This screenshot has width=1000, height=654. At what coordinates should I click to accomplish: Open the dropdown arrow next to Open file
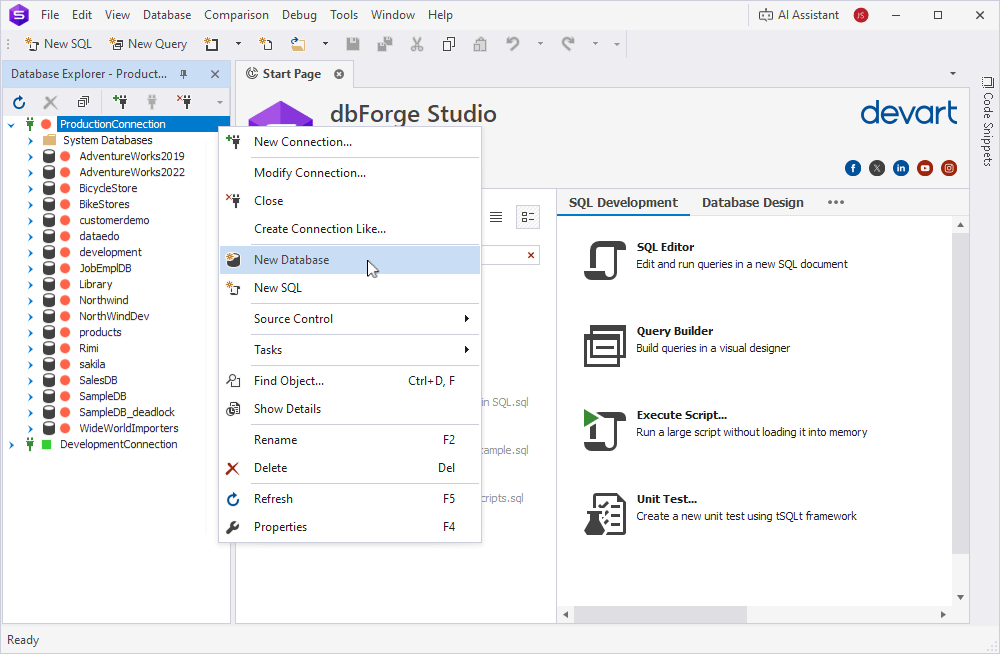325,44
